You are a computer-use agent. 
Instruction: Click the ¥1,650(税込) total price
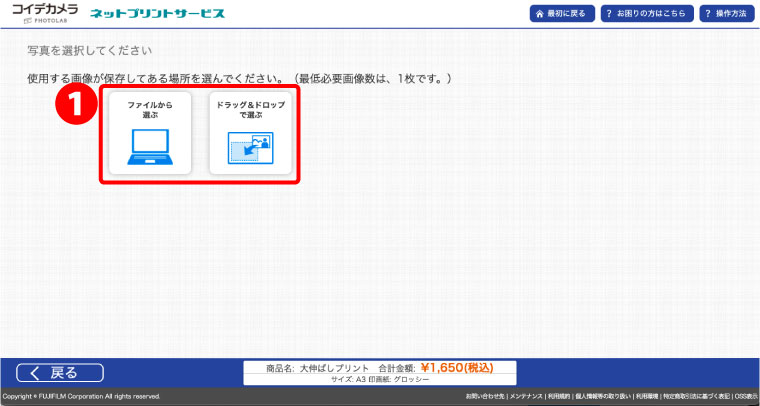tap(455, 367)
